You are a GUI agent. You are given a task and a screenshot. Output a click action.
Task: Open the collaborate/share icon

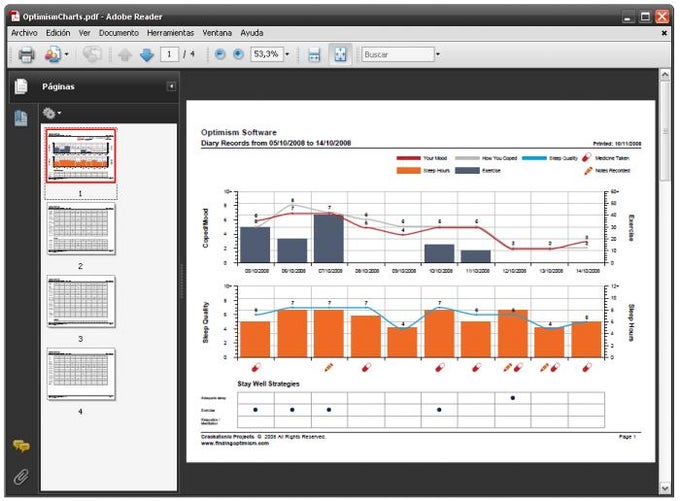(x=53, y=55)
